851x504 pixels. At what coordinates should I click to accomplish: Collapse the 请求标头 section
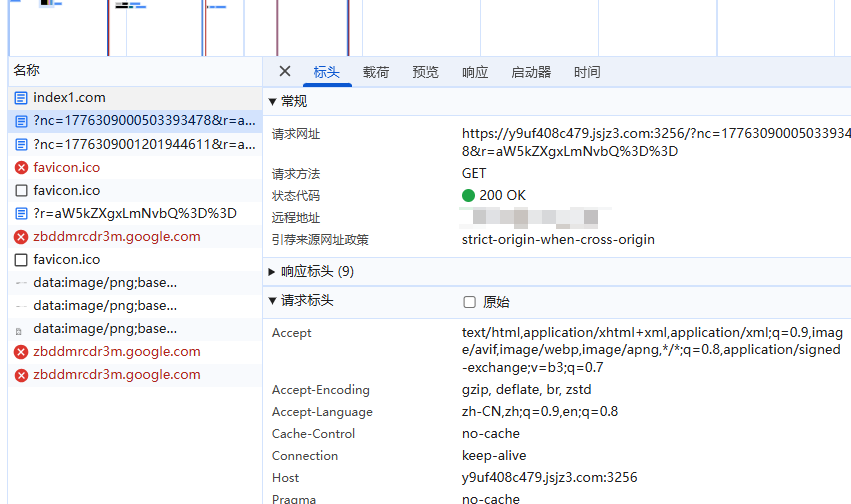pyautogui.click(x=273, y=301)
